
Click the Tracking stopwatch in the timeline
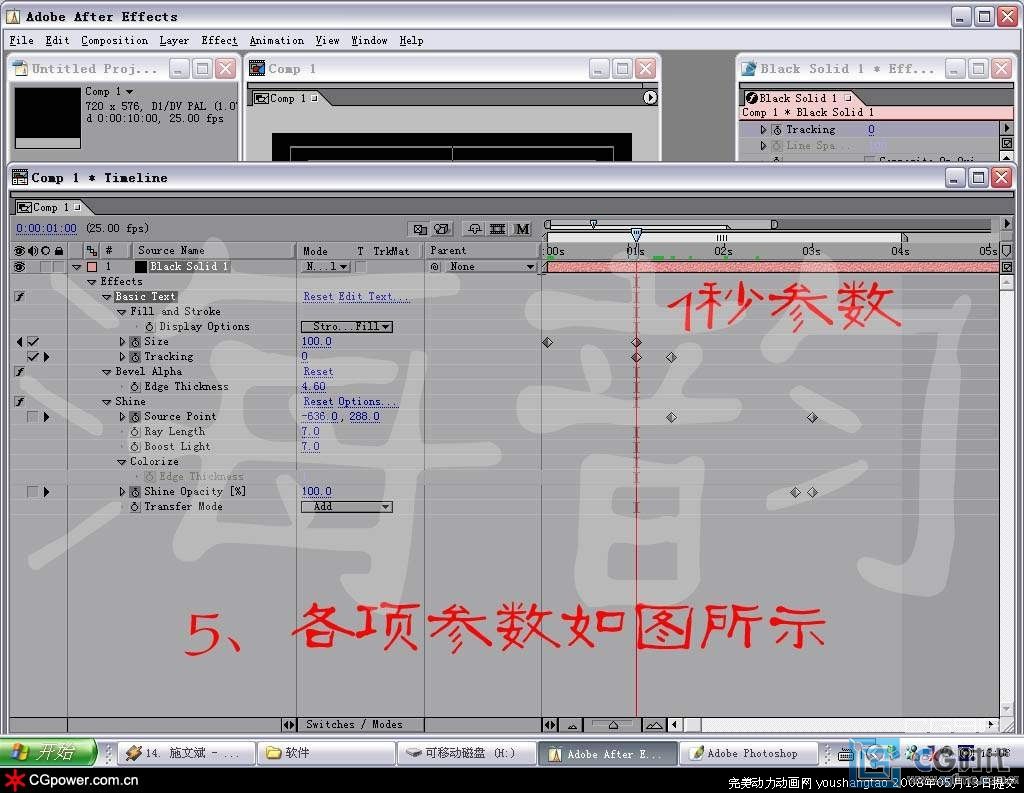135,357
